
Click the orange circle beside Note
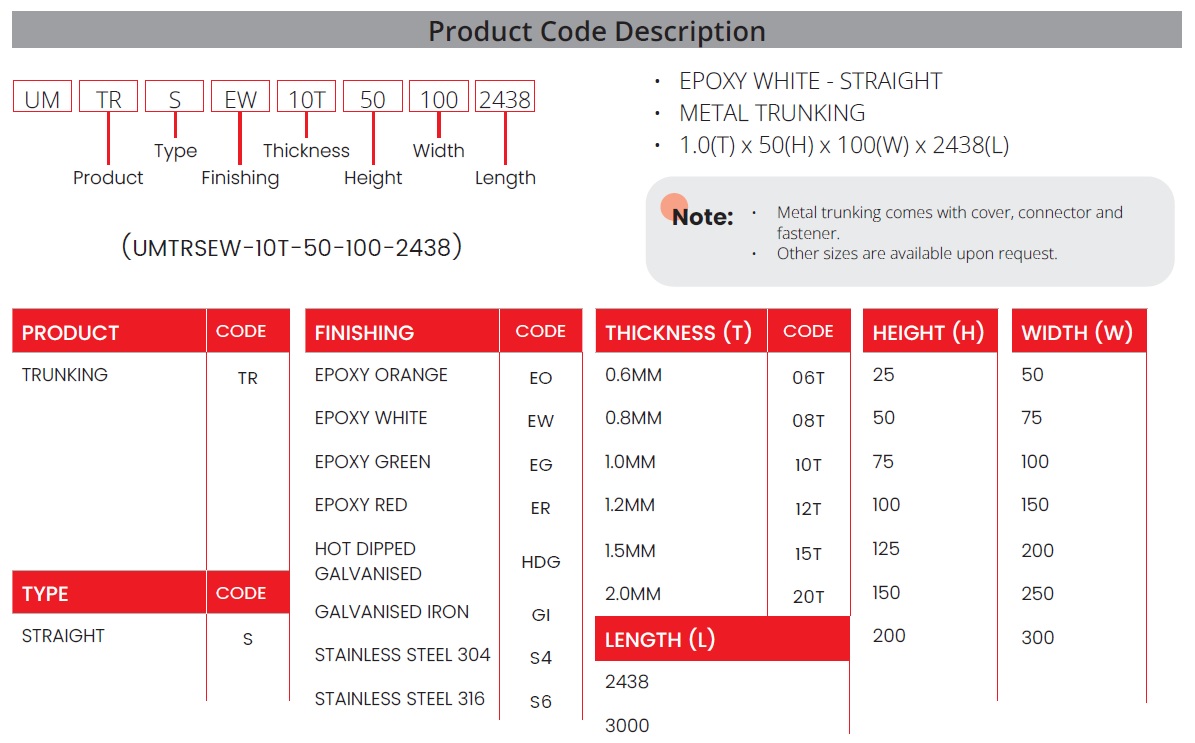pyautogui.click(x=674, y=205)
